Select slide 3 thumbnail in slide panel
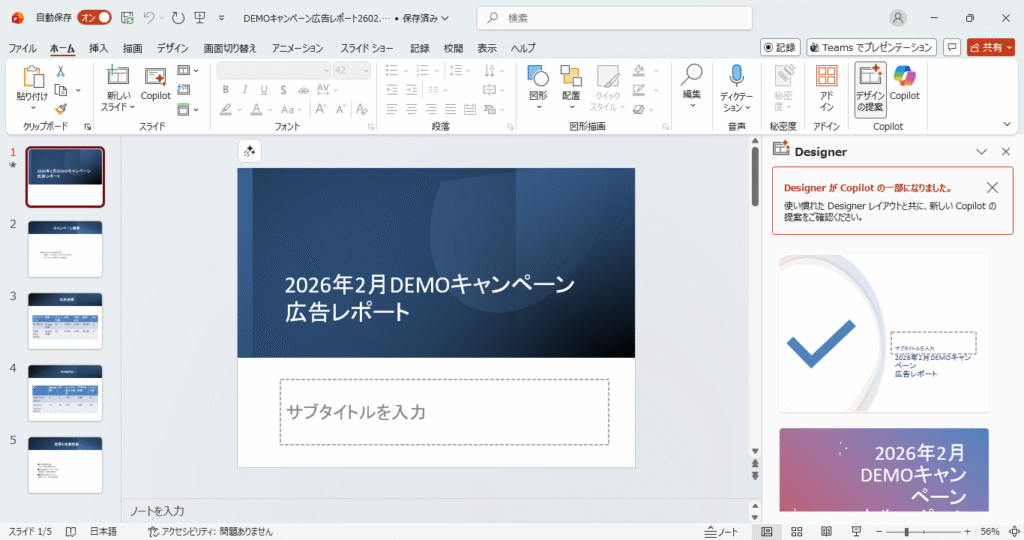 coord(65,321)
